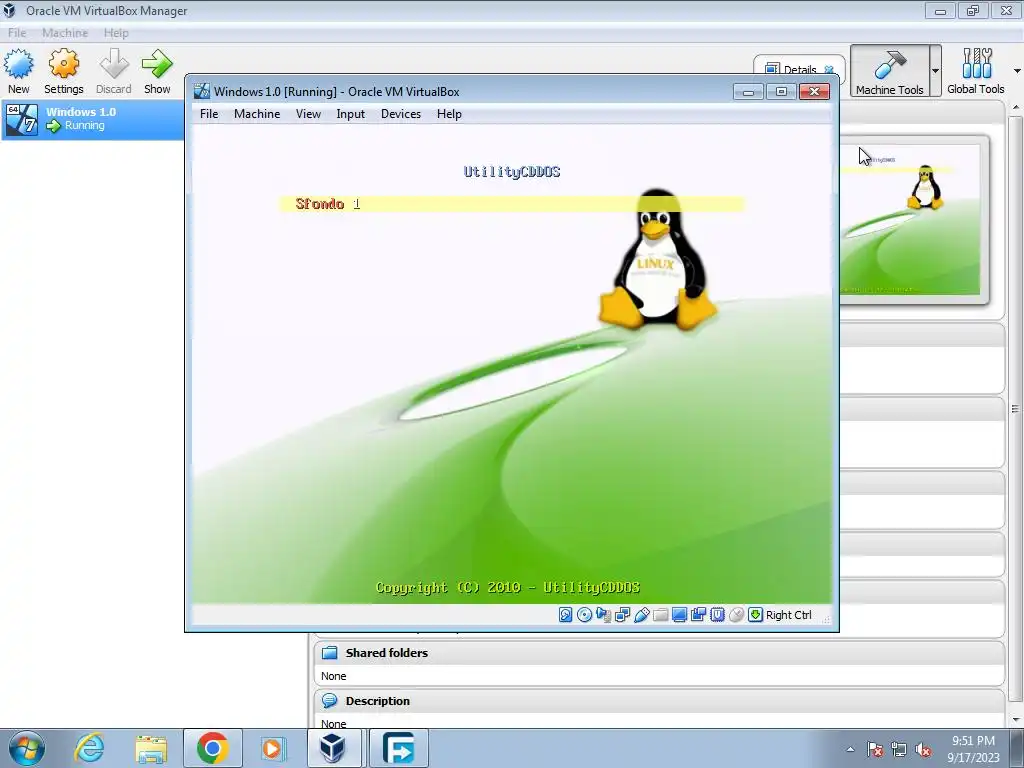Select the Sfondo 1 boot menu entry

(511, 204)
